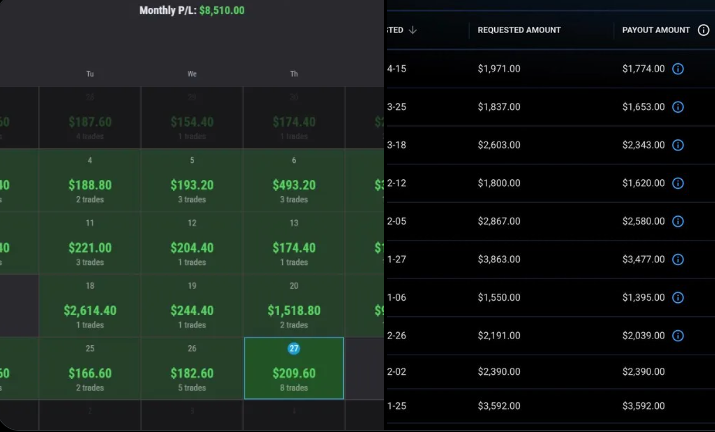Screen dimensions: 715x432
Task: Click requested amount $3,592.00
Action: [499, 406]
